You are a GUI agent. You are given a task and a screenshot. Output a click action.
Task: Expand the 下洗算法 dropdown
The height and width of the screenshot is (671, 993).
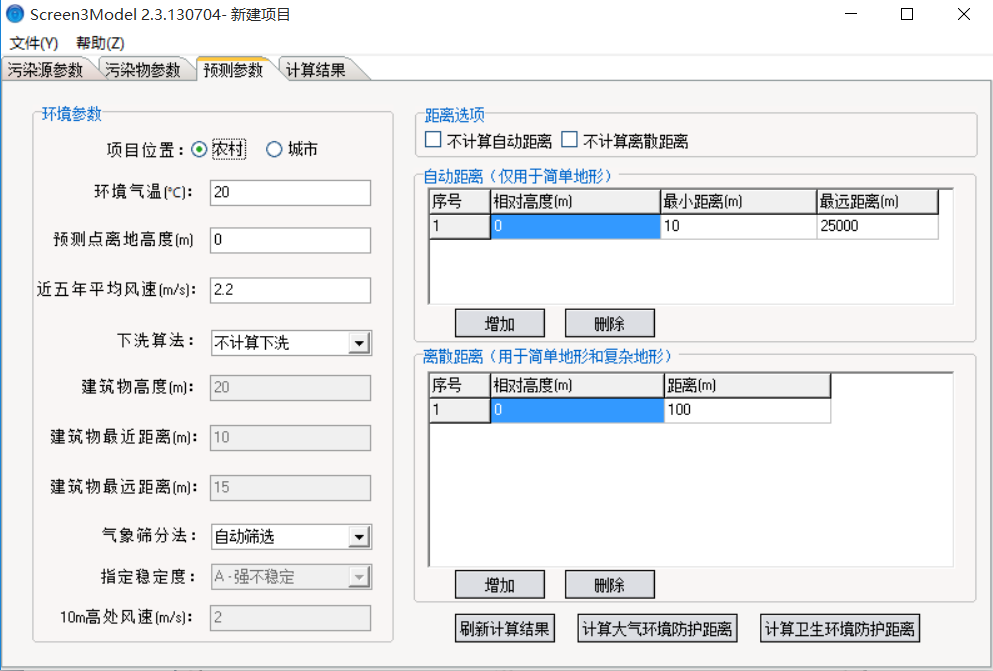(x=359, y=343)
